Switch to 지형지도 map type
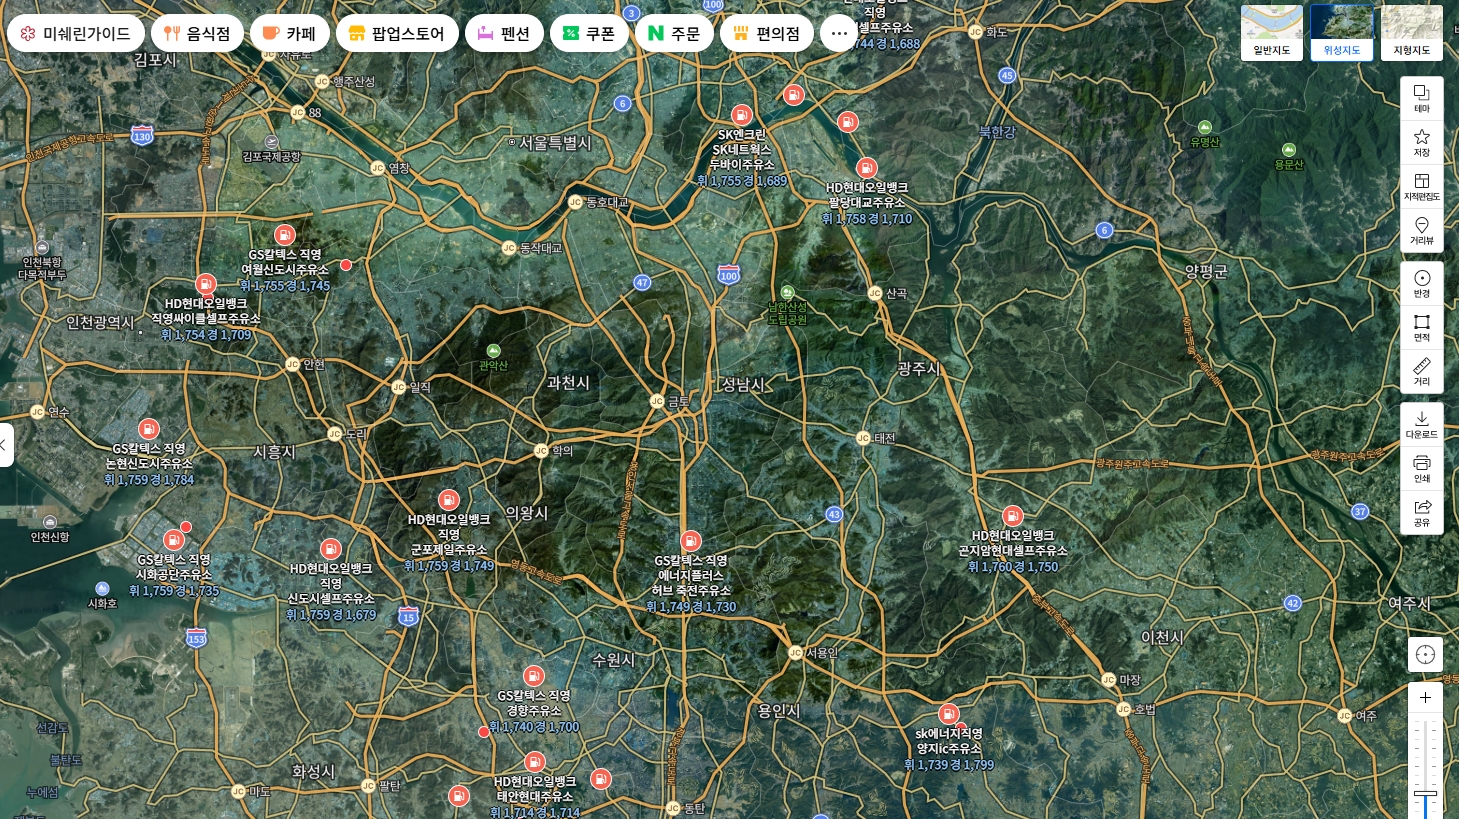 pos(1412,32)
